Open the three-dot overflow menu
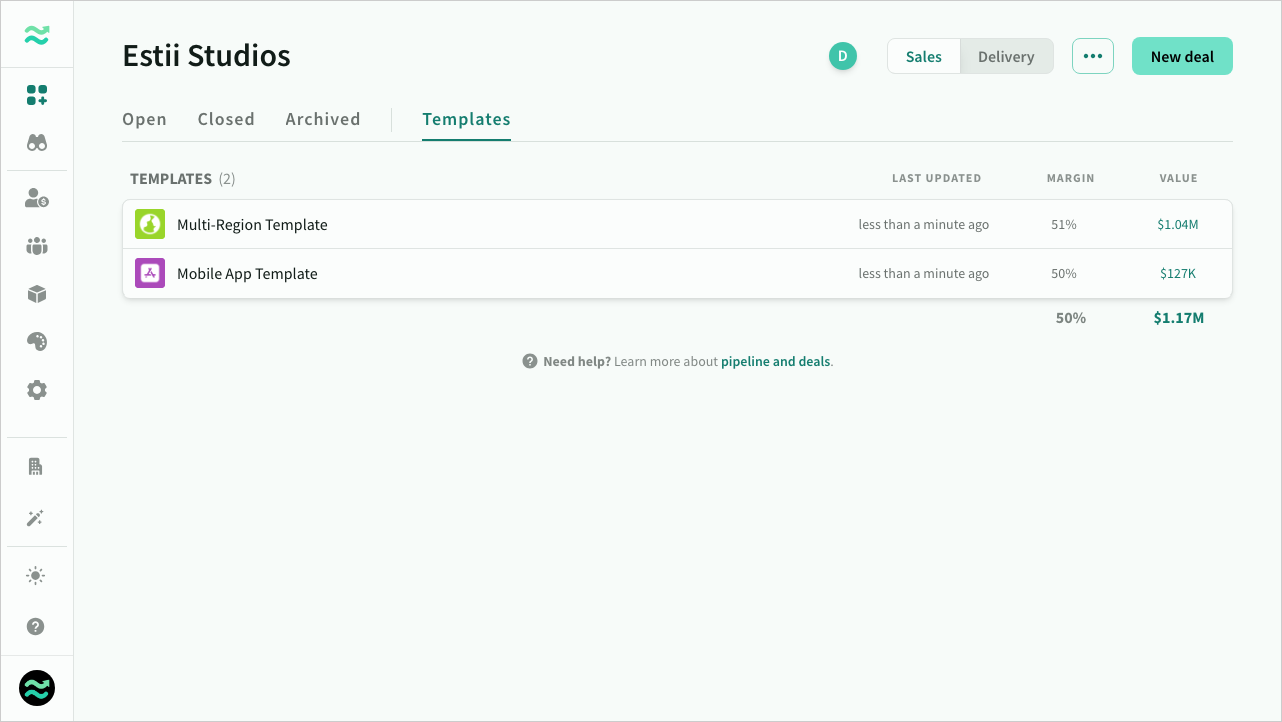The height and width of the screenshot is (722, 1282). click(1092, 56)
